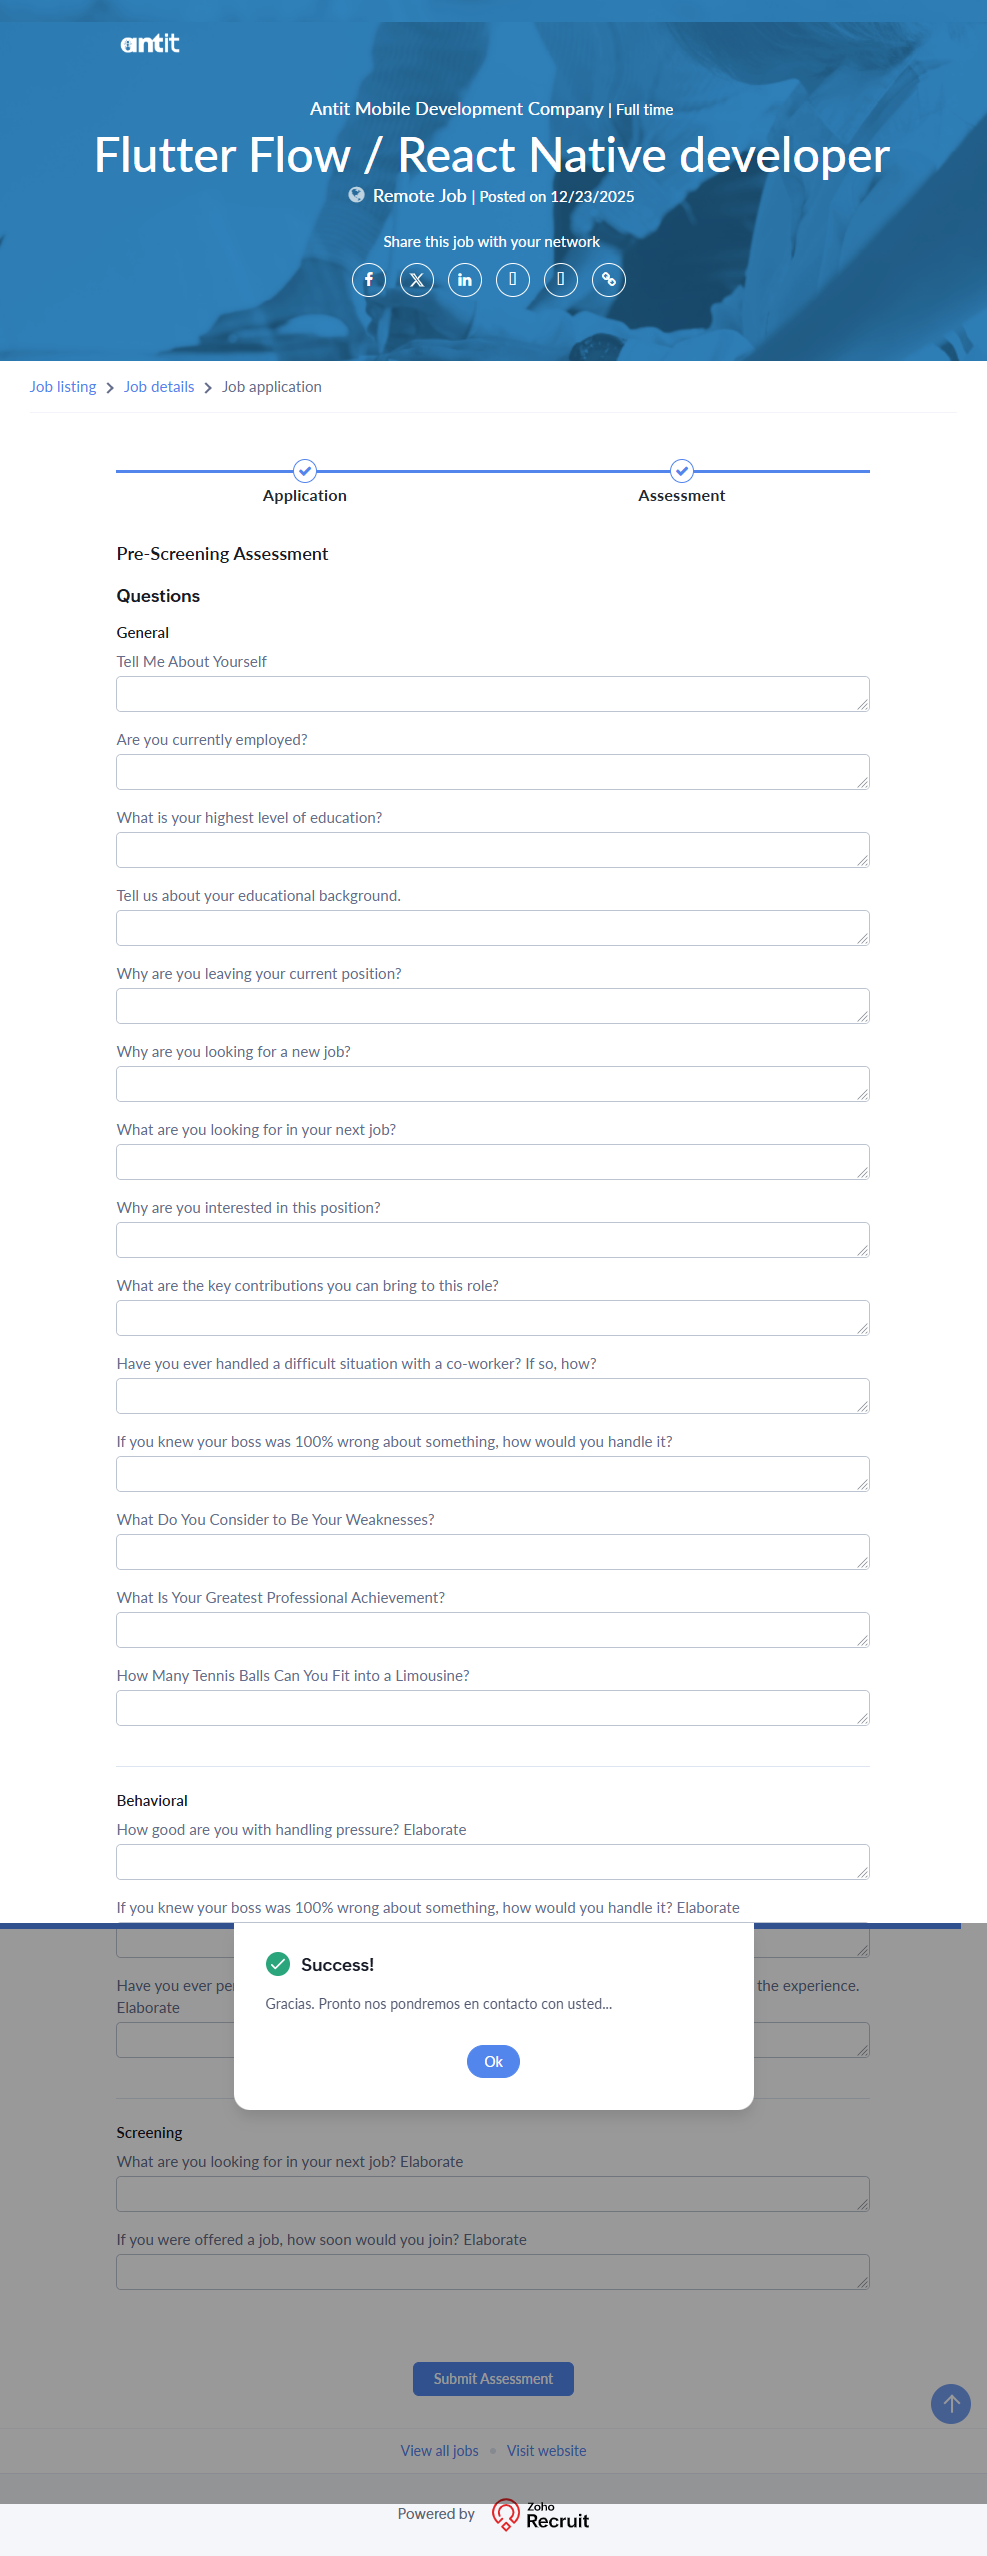Focus the 'Are you currently employed?' answer box
Viewport: 987px width, 2556px height.
tap(492, 772)
